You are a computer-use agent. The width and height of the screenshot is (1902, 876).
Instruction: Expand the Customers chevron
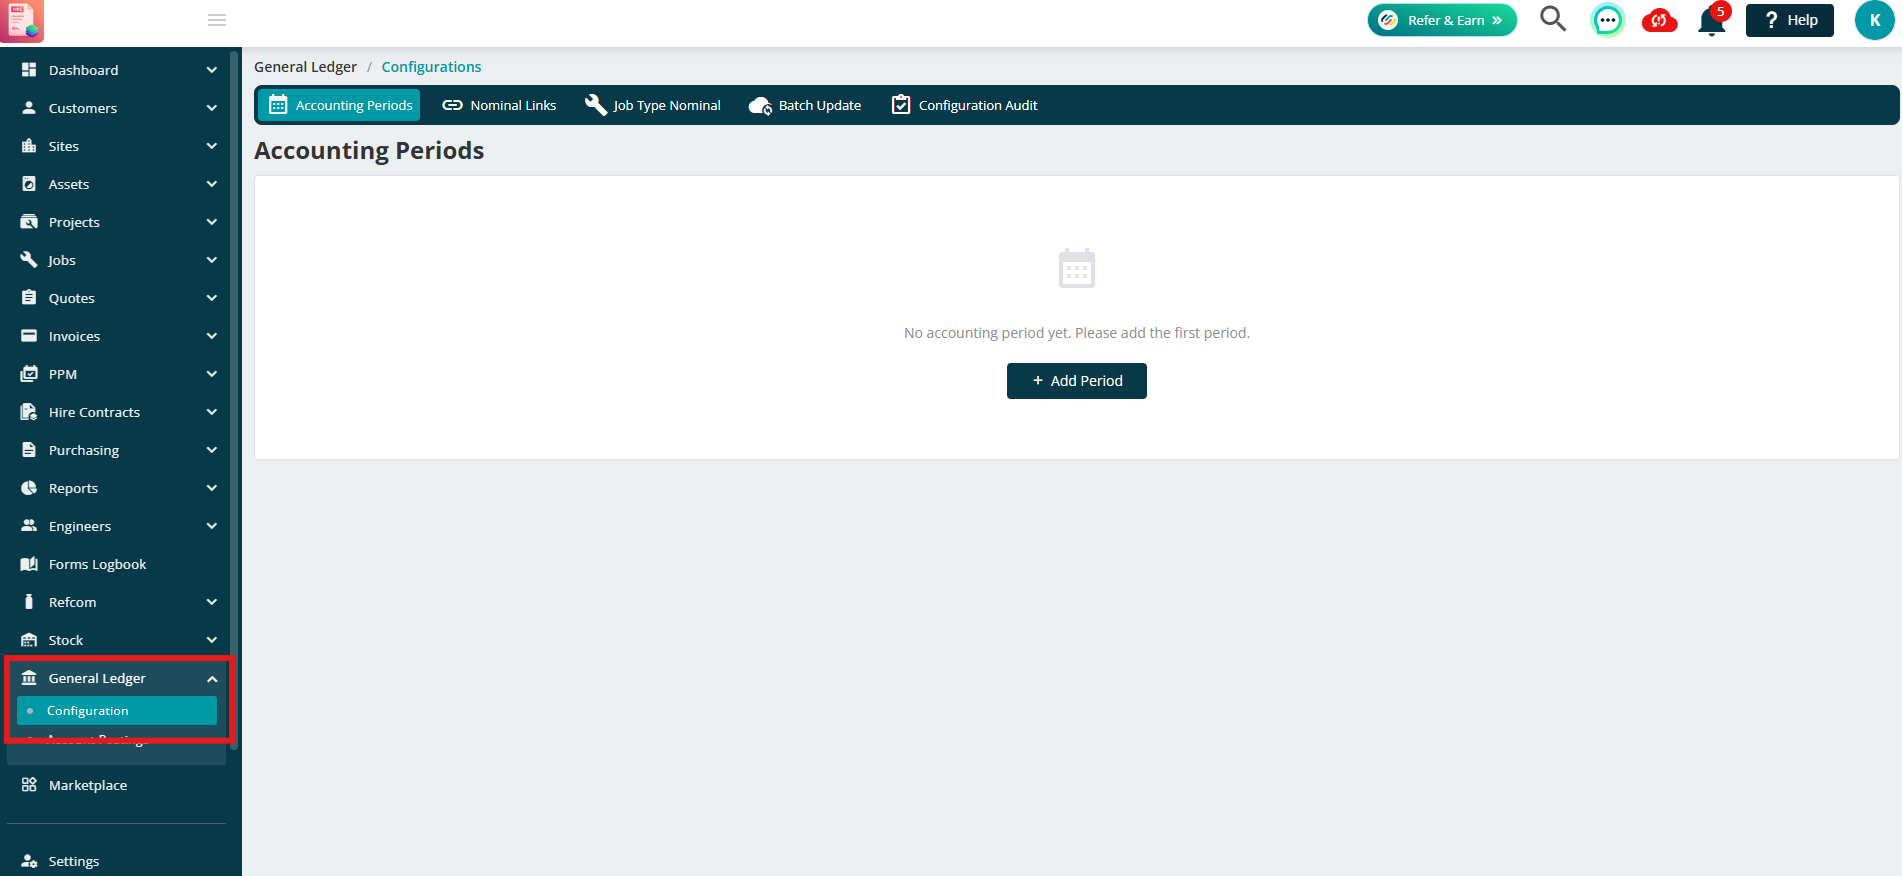click(211, 108)
